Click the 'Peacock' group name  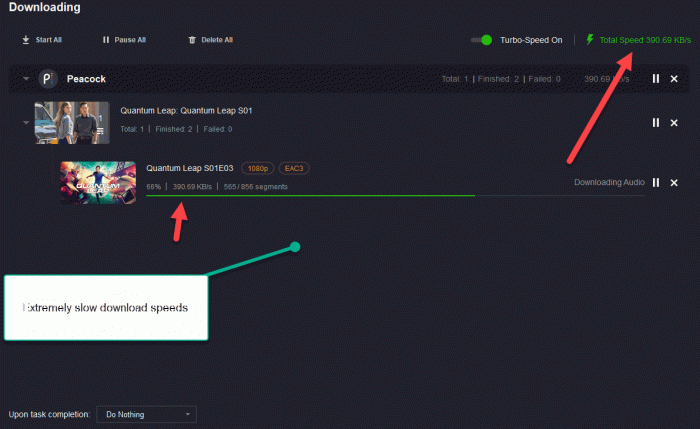(86, 79)
